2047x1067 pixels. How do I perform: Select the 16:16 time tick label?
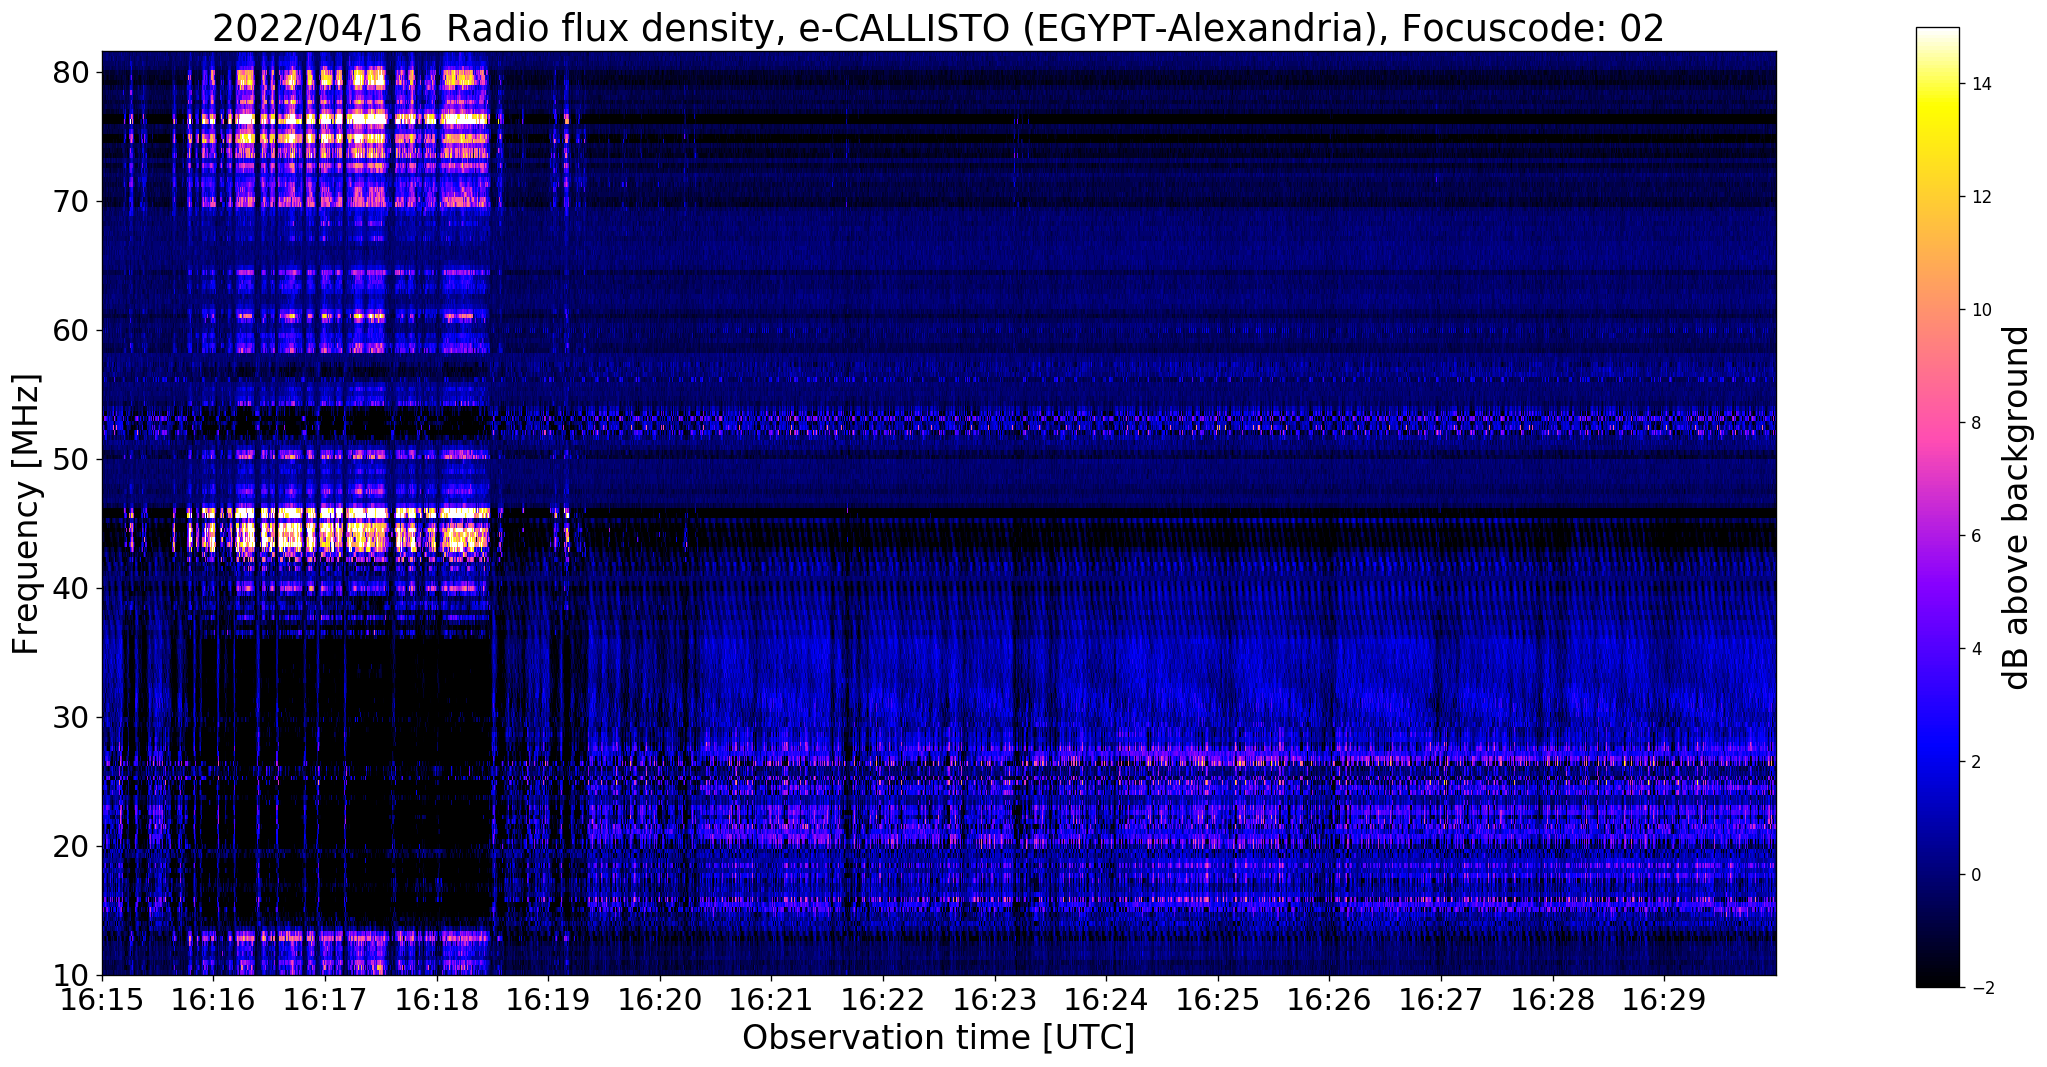(214, 999)
